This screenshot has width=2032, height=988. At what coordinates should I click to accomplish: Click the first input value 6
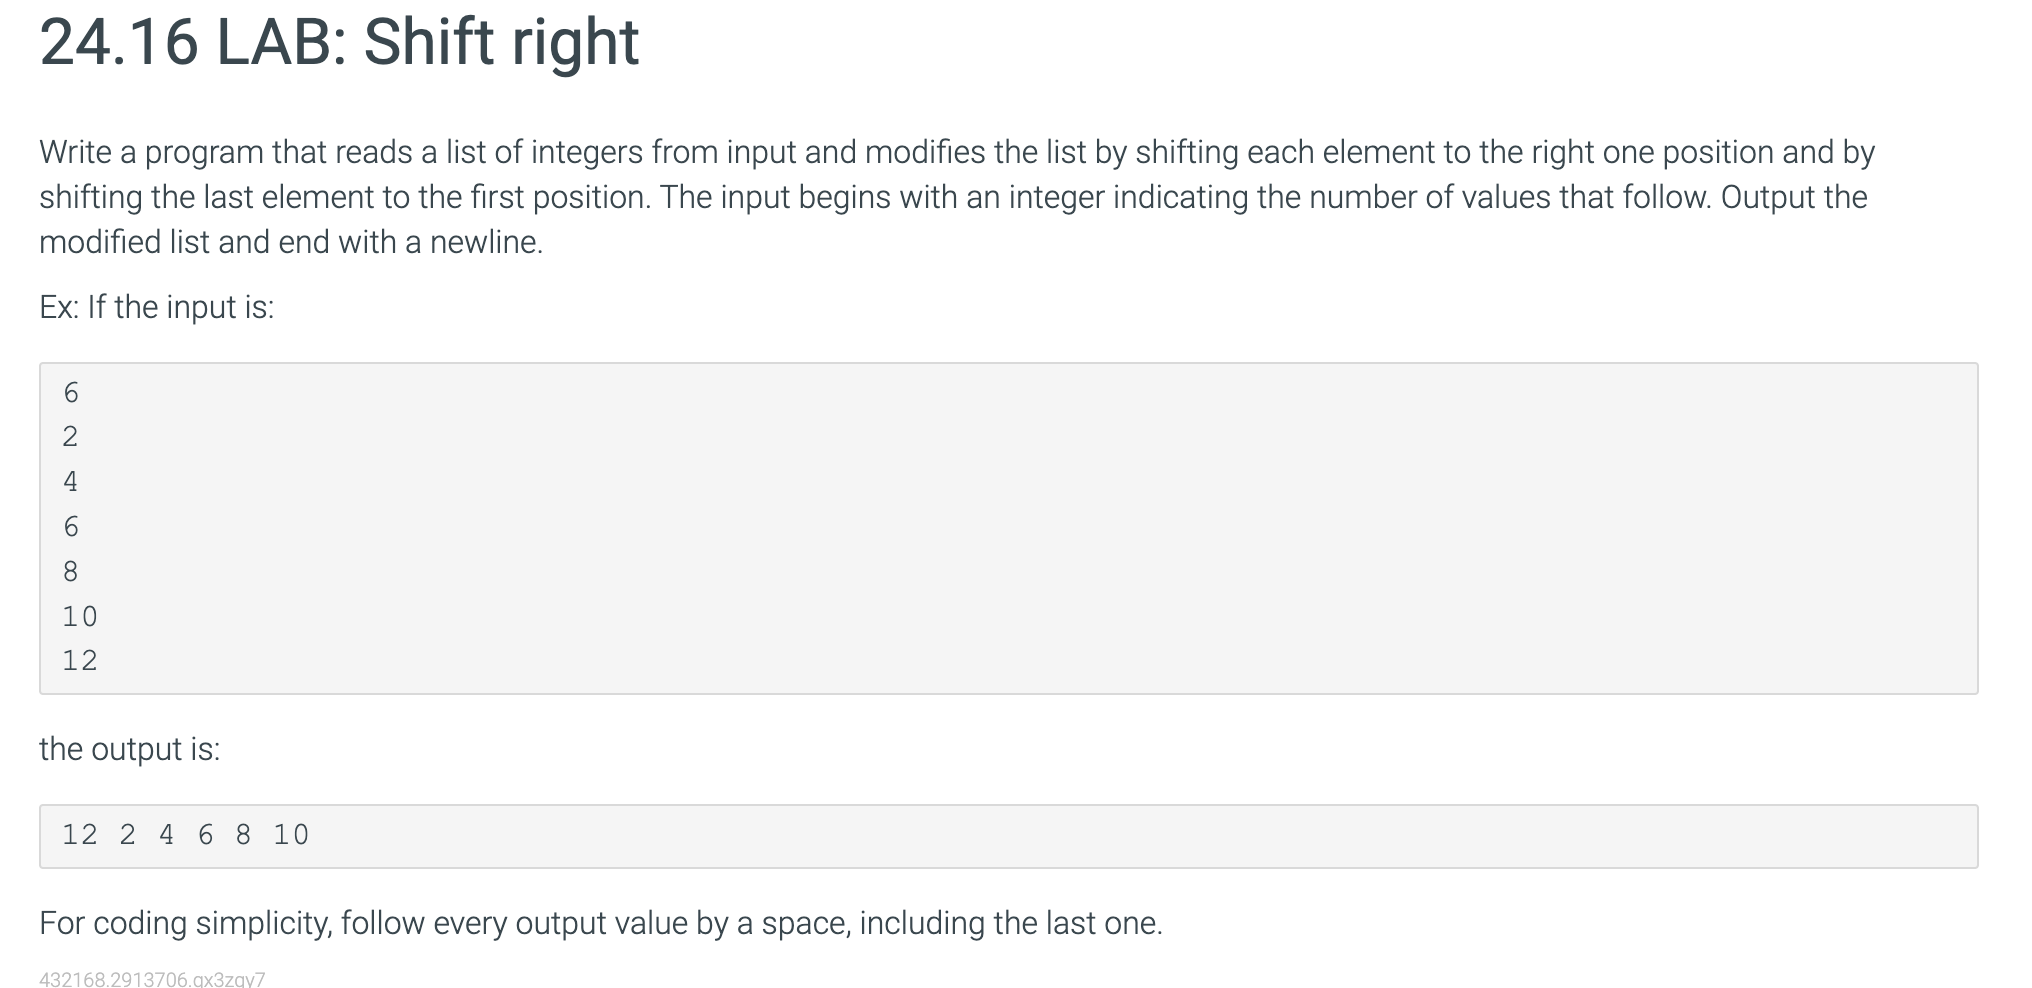click(x=71, y=393)
